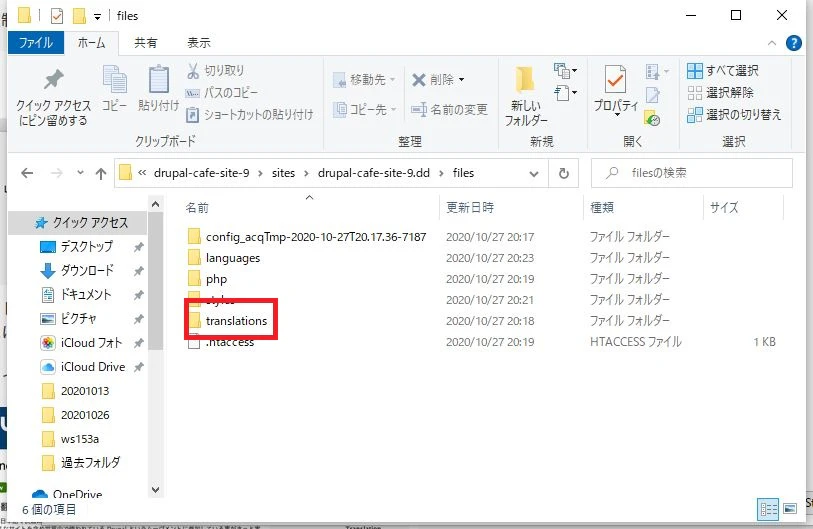Viewport: 813px width, 529px height.
Task: Open Move to (移動先) dropdown
Action: tap(364, 80)
